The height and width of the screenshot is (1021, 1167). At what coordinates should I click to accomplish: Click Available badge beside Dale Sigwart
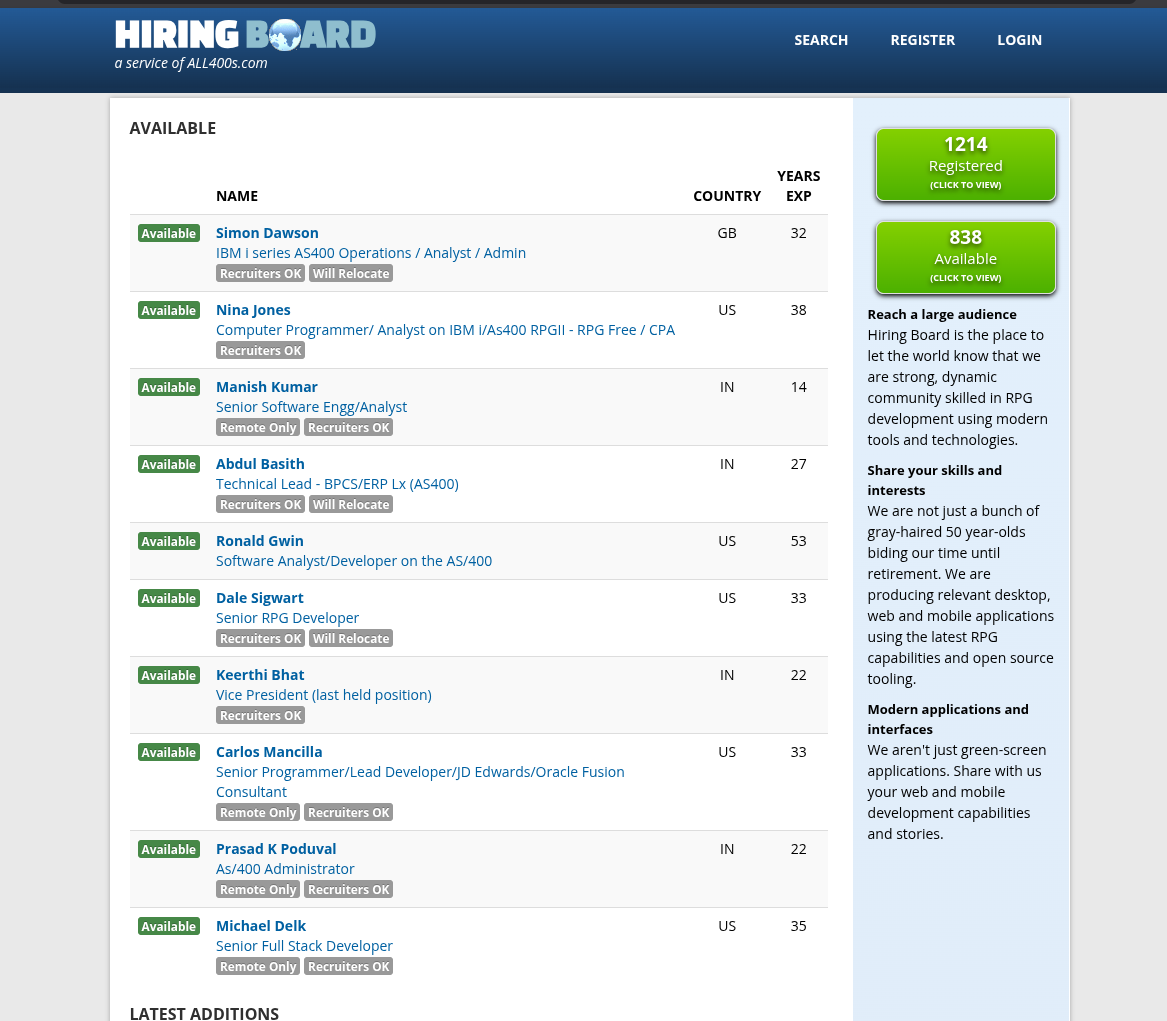pyautogui.click(x=169, y=598)
